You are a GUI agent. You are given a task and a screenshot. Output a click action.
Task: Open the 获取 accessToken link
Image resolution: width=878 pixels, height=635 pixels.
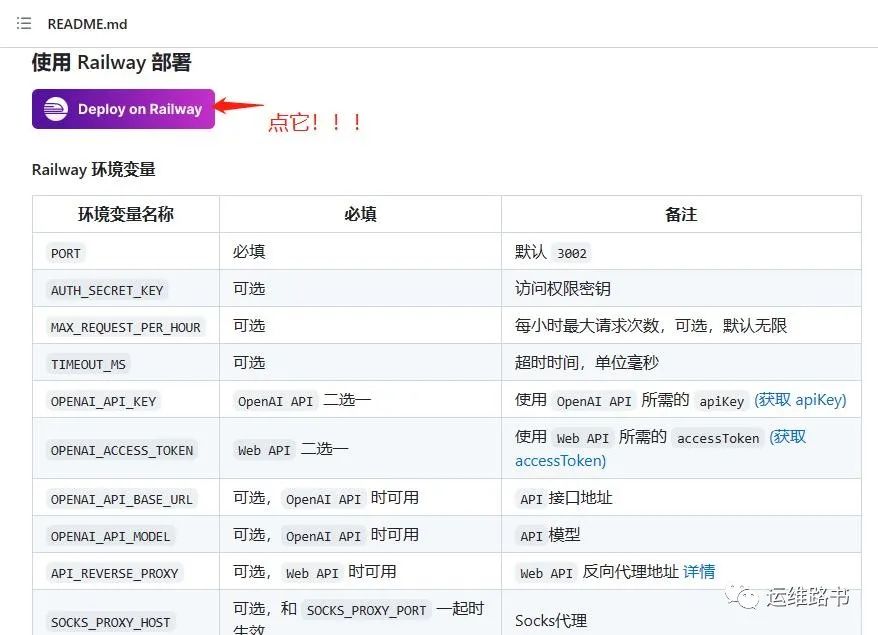(660, 449)
